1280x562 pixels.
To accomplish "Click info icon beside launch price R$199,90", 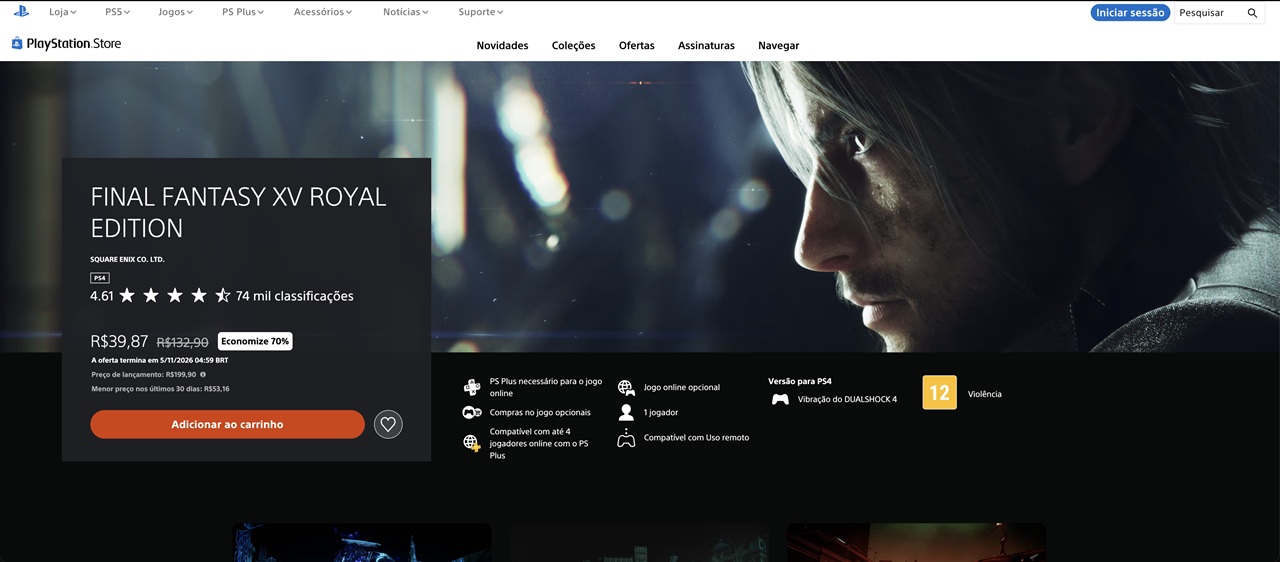I will point(203,374).
